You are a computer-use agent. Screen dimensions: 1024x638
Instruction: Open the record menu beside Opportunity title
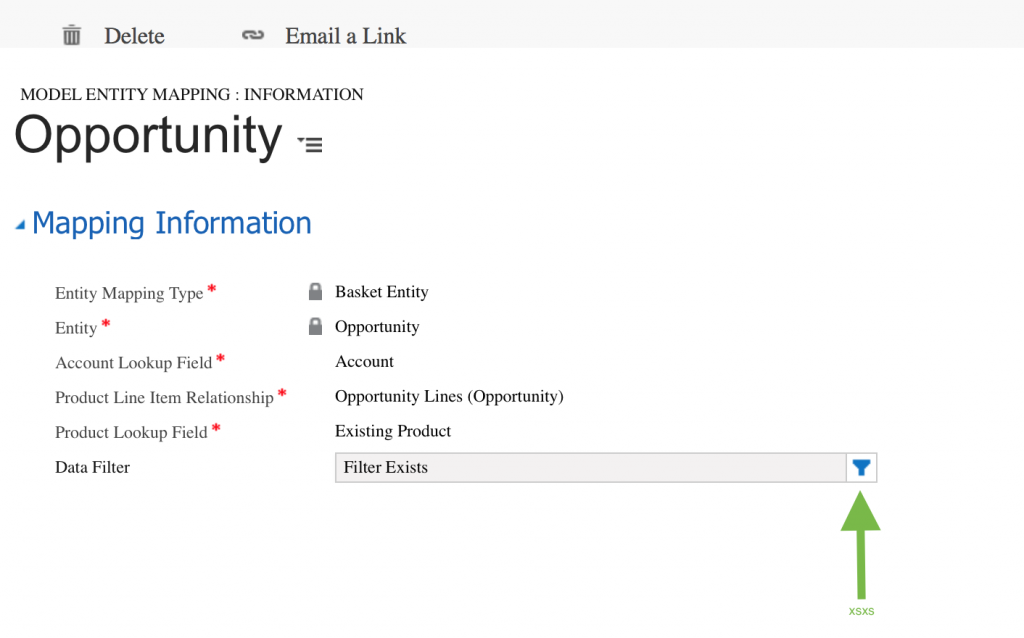[311, 145]
